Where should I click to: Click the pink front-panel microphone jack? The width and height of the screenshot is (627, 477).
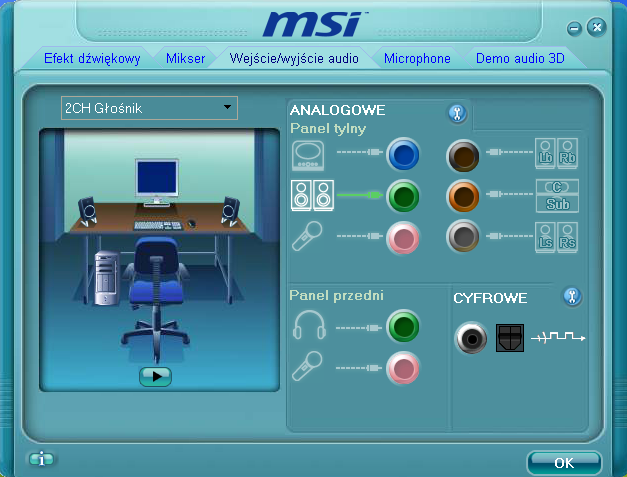403,367
